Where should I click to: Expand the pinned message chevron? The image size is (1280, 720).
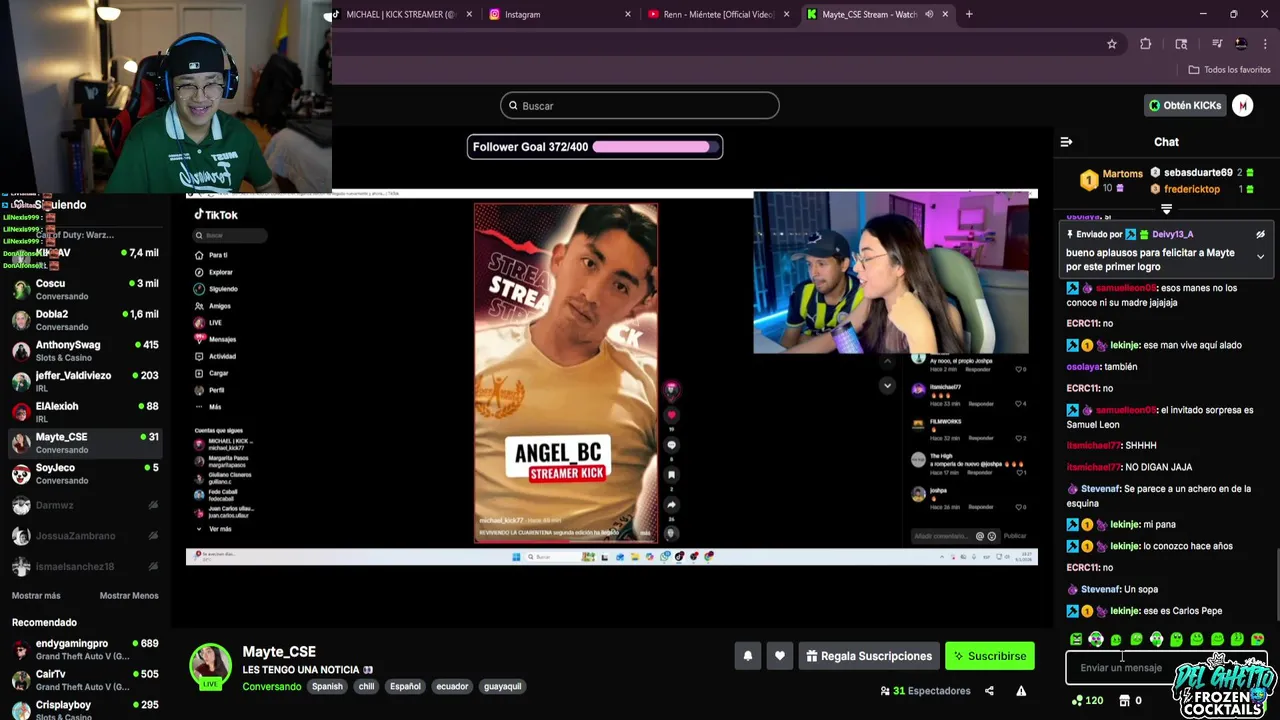point(1260,257)
